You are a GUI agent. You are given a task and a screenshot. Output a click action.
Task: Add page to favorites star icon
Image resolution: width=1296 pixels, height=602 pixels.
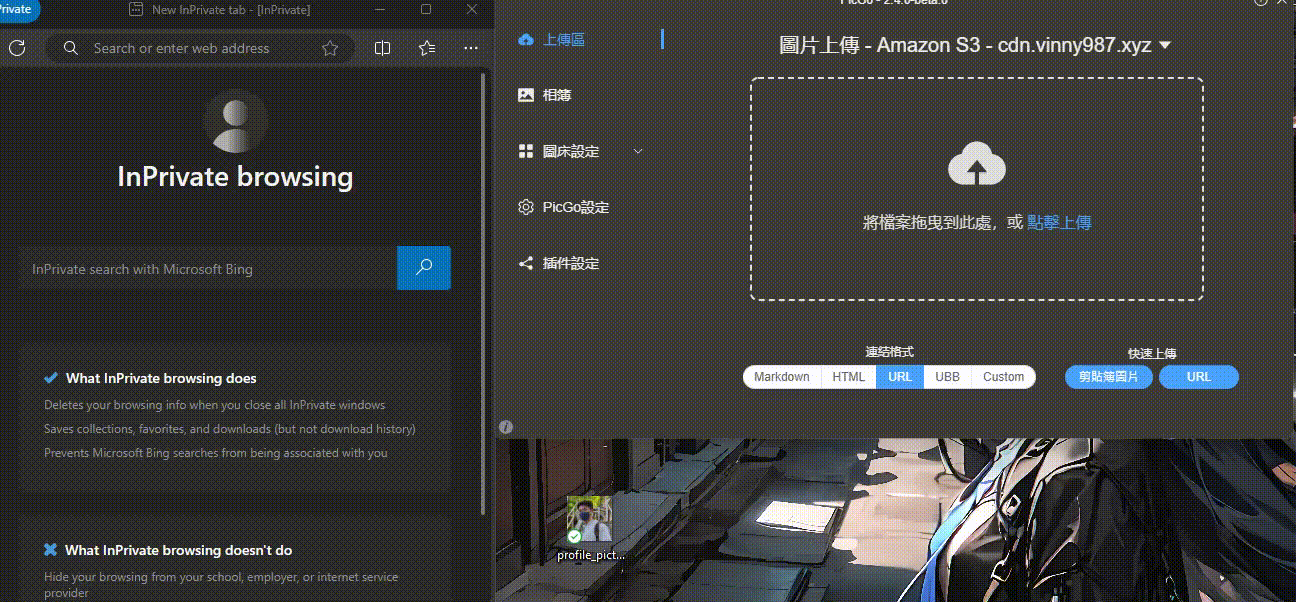point(330,48)
